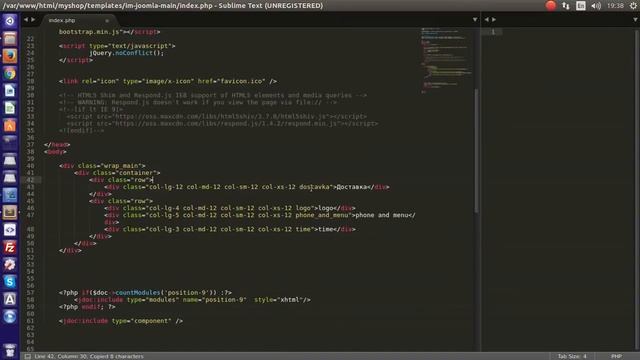
Task: Click 'position-9' name attribute on line 58
Action: (224, 300)
